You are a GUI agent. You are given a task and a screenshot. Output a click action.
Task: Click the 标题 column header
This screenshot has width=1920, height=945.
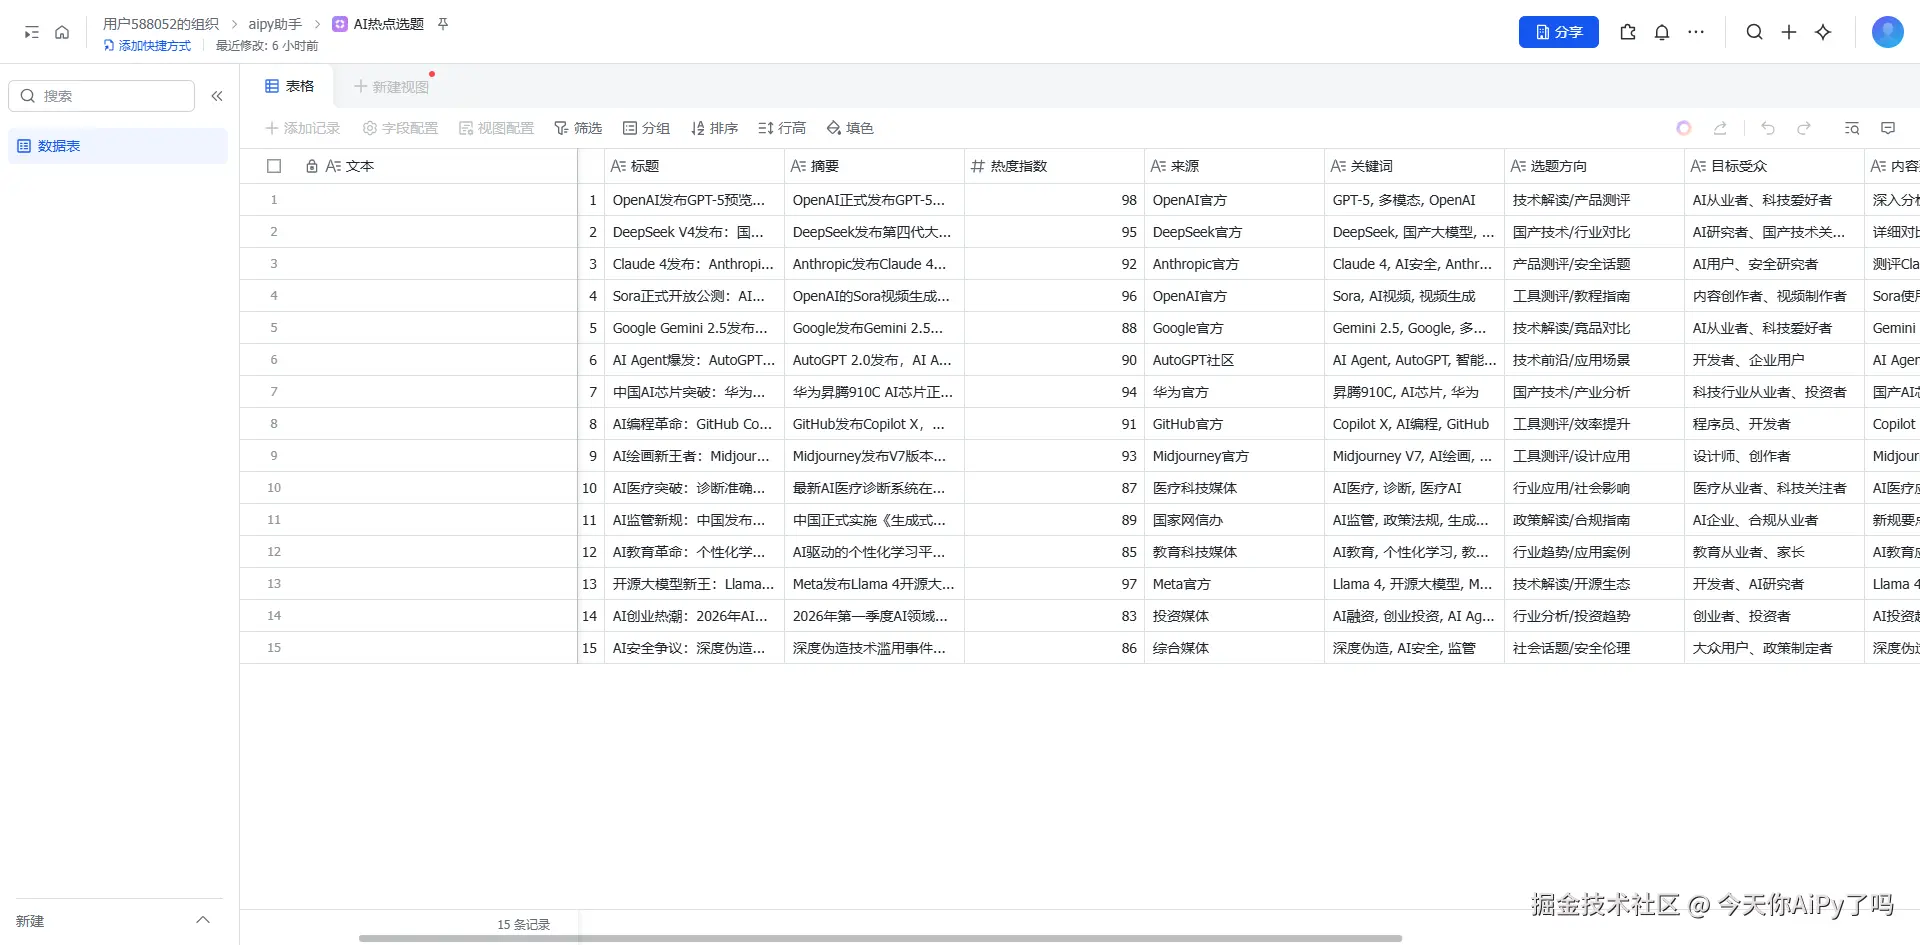[694, 166]
